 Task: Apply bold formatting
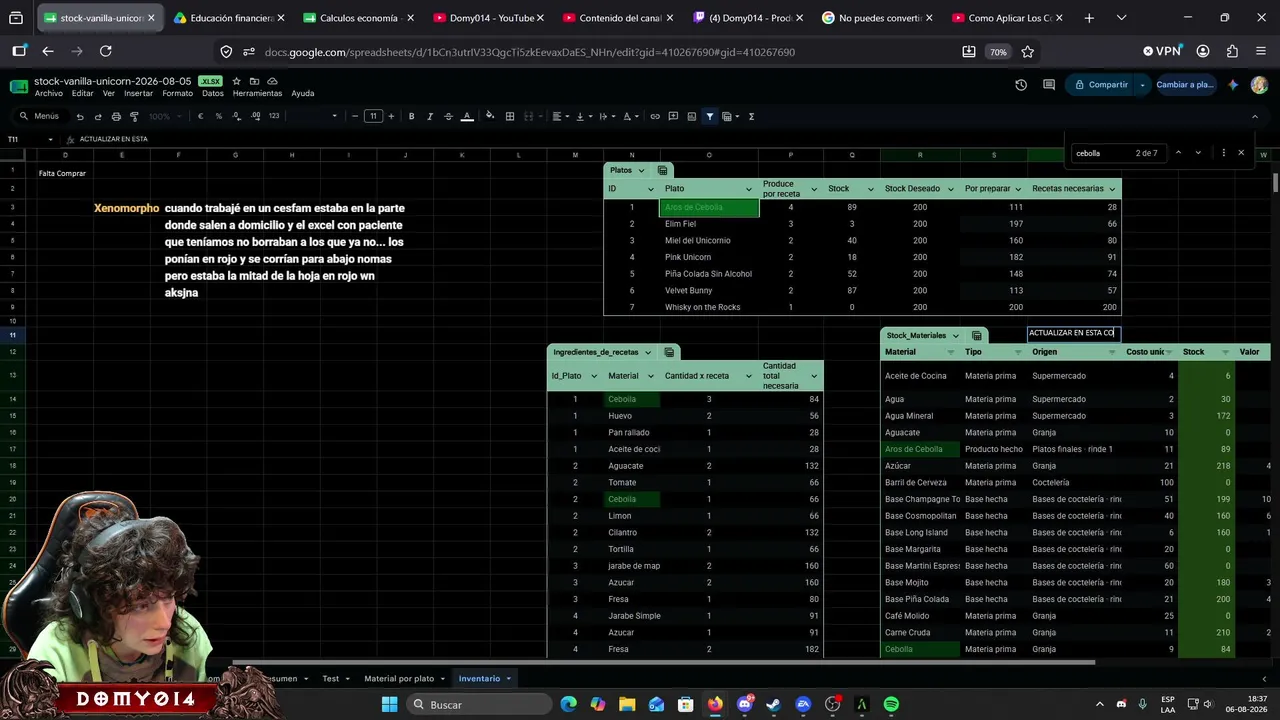411,116
